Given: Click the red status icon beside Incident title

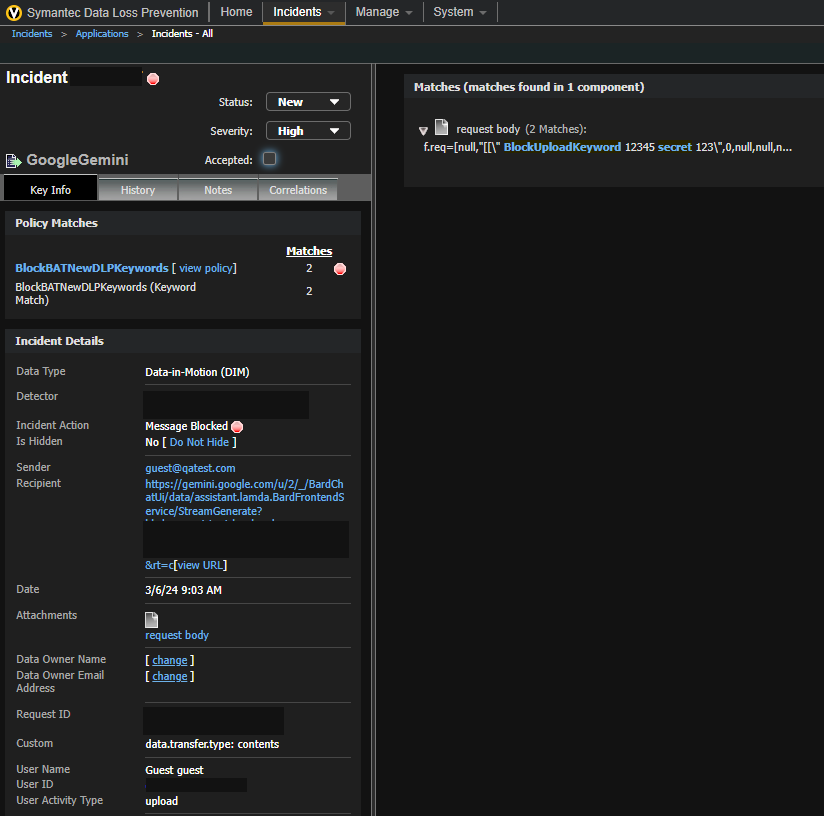Looking at the screenshot, I should pos(153,79).
